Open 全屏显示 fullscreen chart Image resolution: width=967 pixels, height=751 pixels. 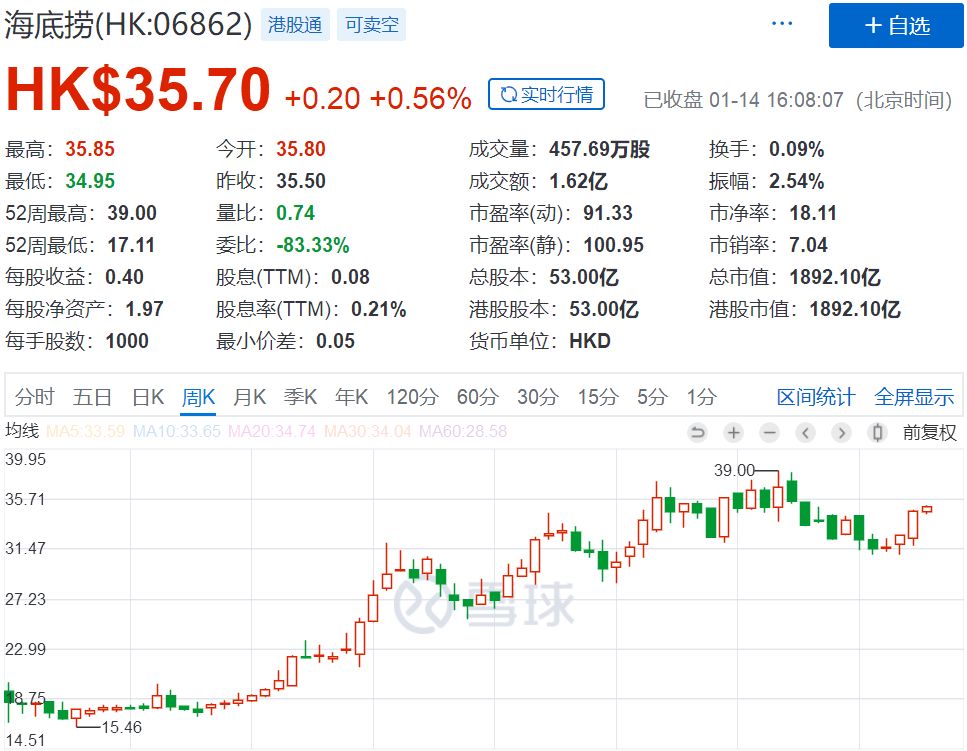pyautogui.click(x=914, y=396)
